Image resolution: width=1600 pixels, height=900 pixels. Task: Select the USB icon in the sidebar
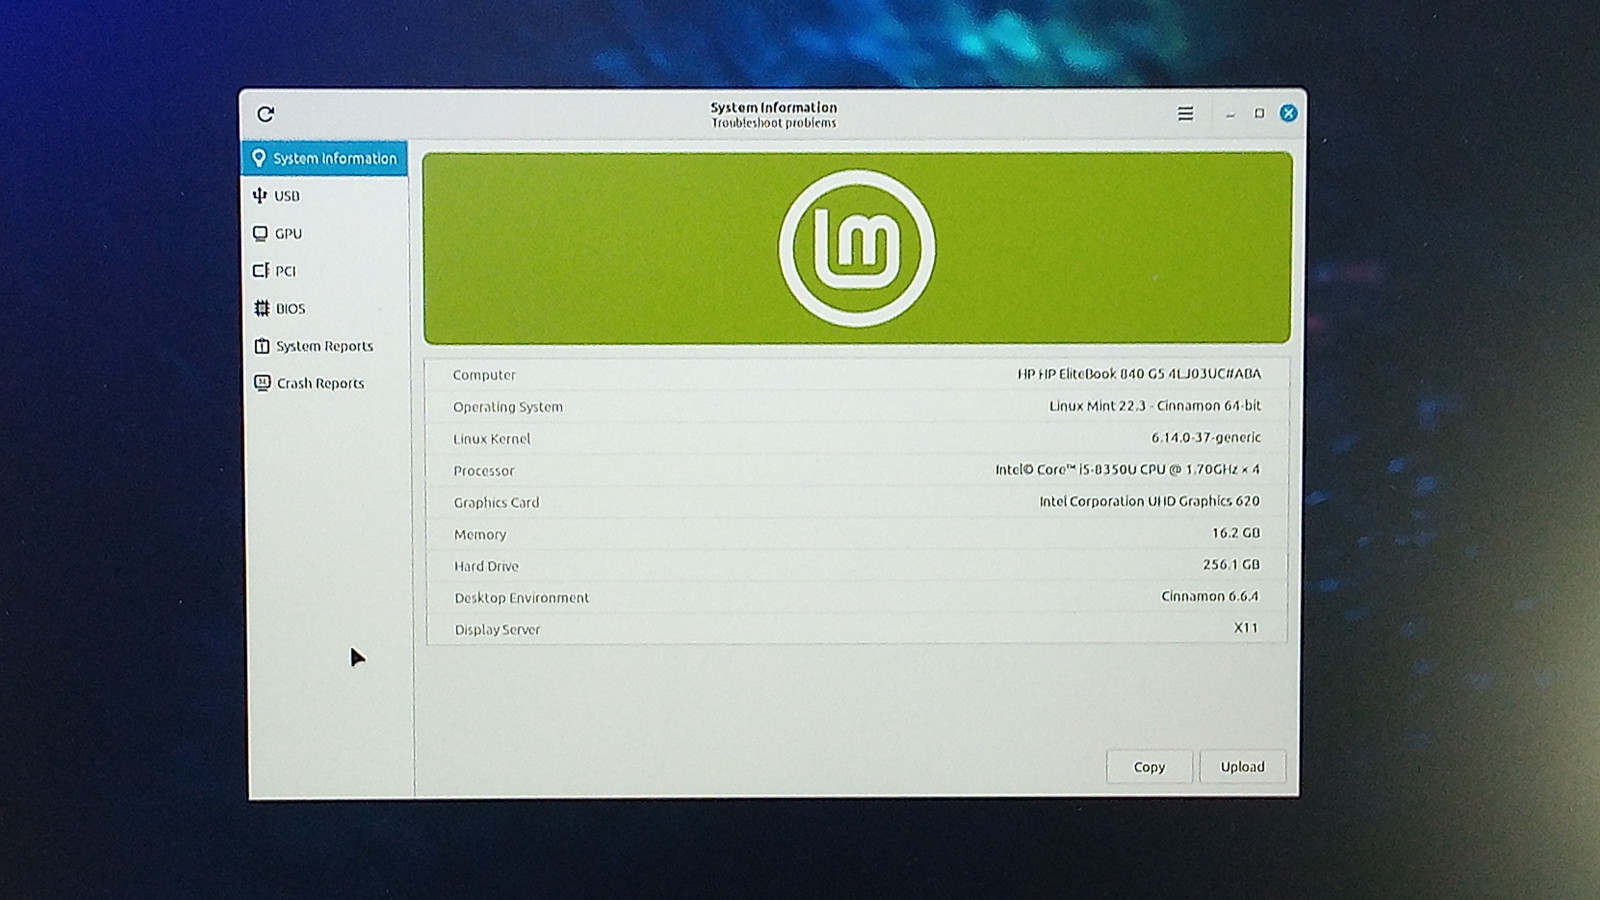(260, 195)
